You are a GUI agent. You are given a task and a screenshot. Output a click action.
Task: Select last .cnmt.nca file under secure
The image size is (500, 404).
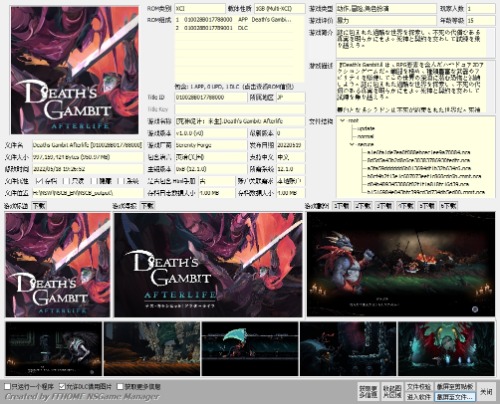click(426, 192)
